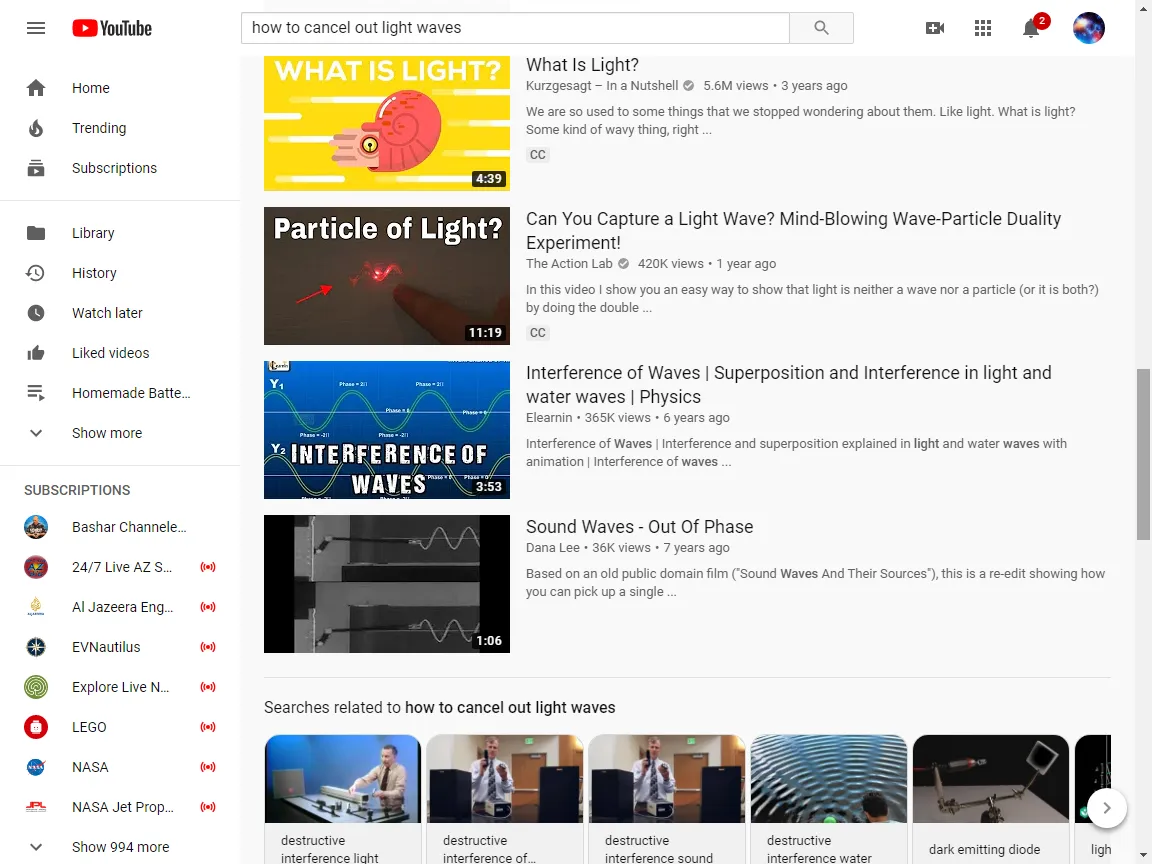Open the hamburger guide menu

coord(36,28)
